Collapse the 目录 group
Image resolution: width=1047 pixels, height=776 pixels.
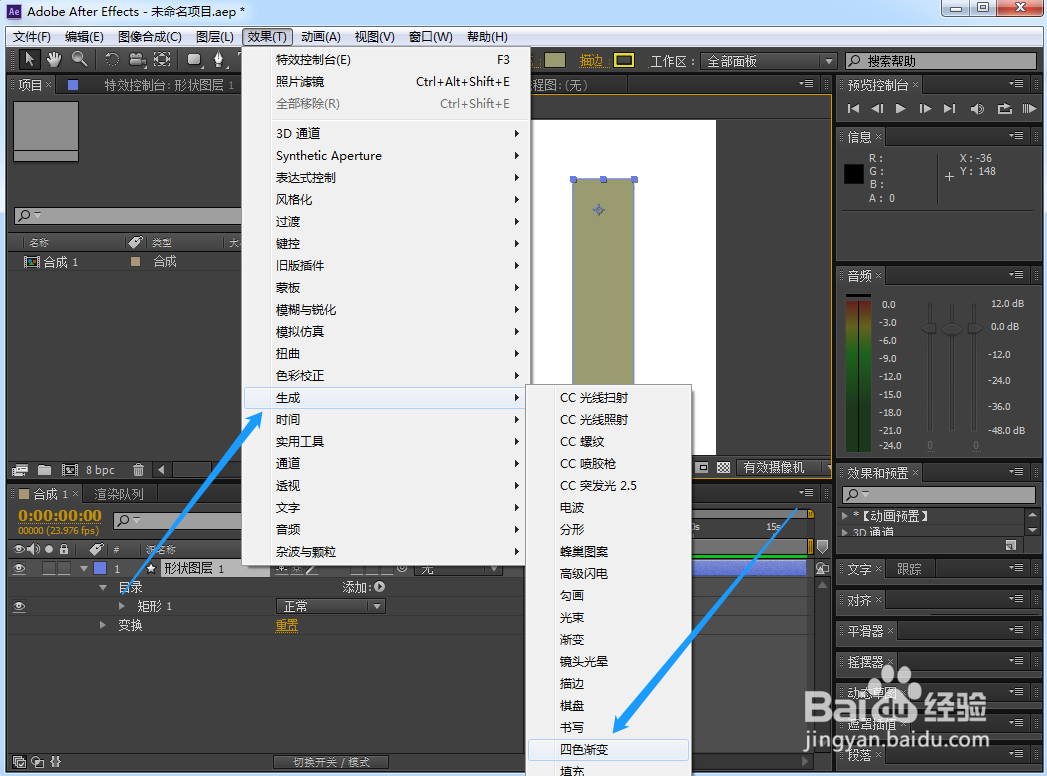103,588
